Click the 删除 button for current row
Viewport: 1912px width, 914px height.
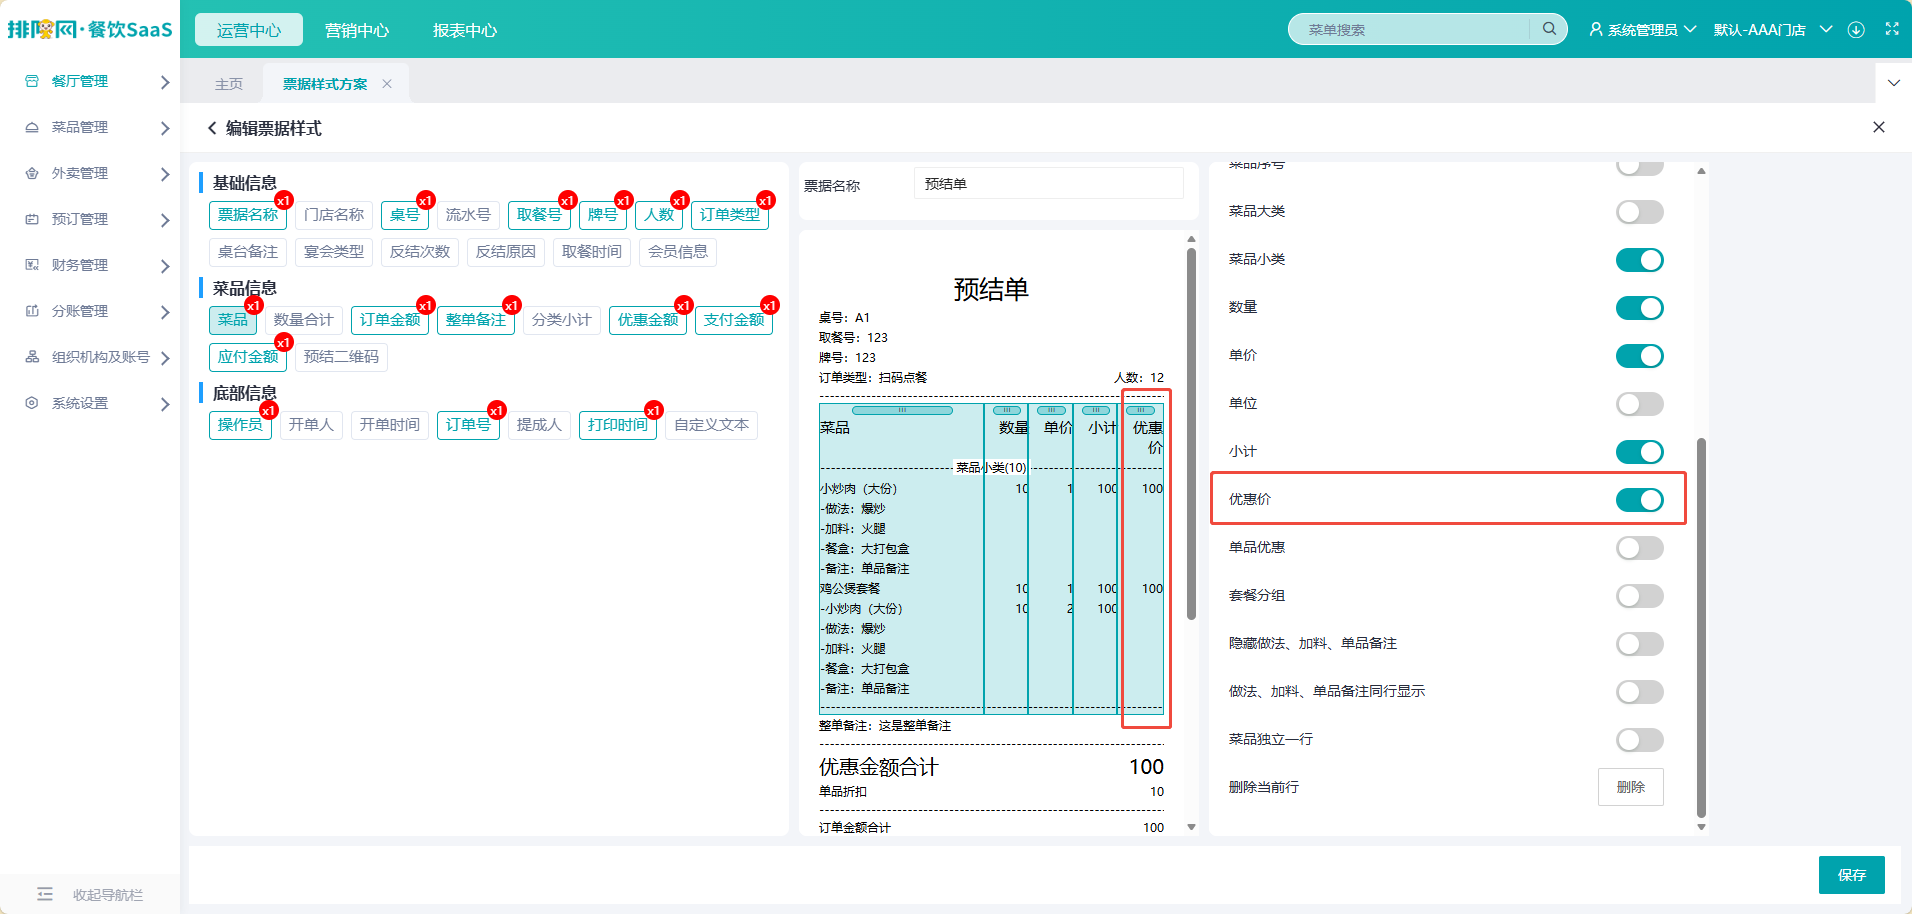1631,787
